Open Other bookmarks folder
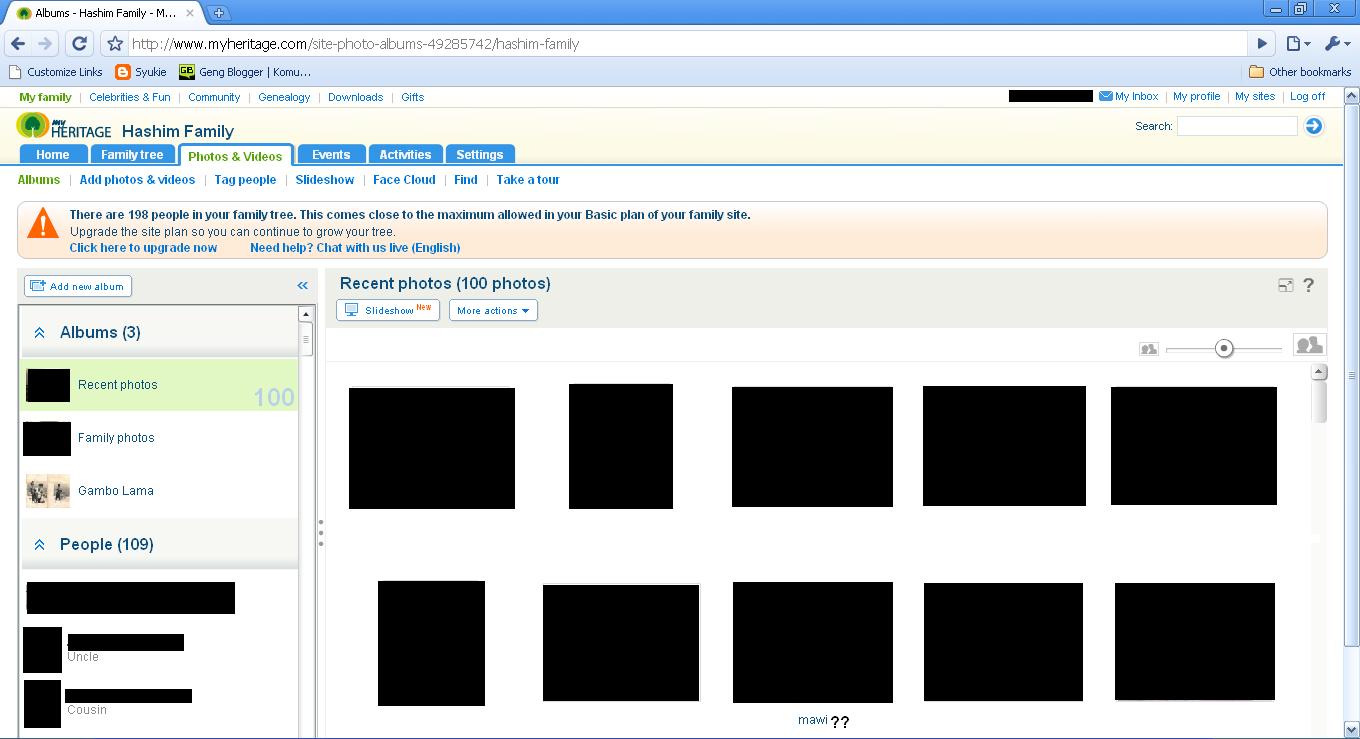 click(1300, 72)
